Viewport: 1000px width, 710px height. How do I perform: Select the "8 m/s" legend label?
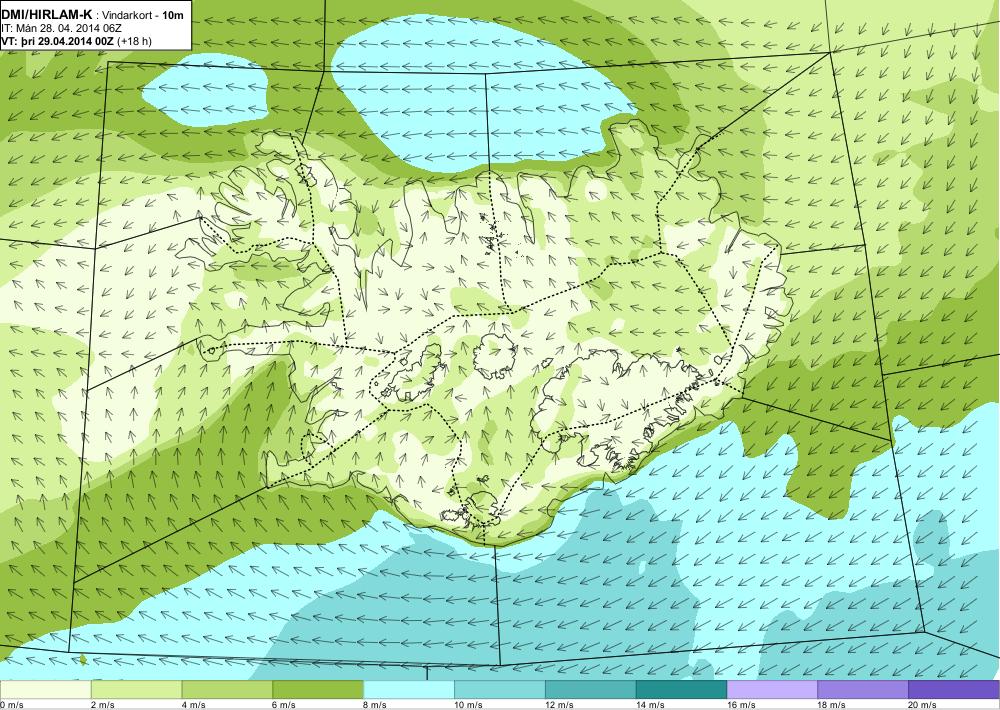click(x=376, y=704)
